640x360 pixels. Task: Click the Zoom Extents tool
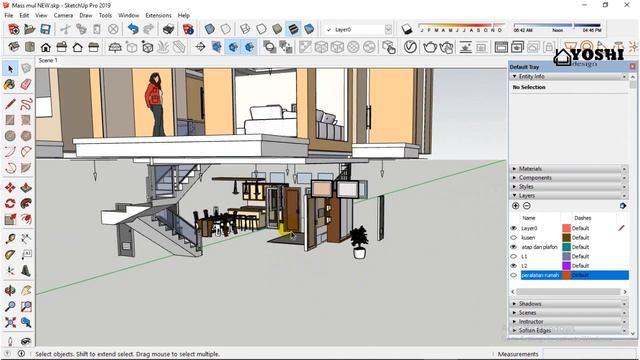[x=10, y=322]
